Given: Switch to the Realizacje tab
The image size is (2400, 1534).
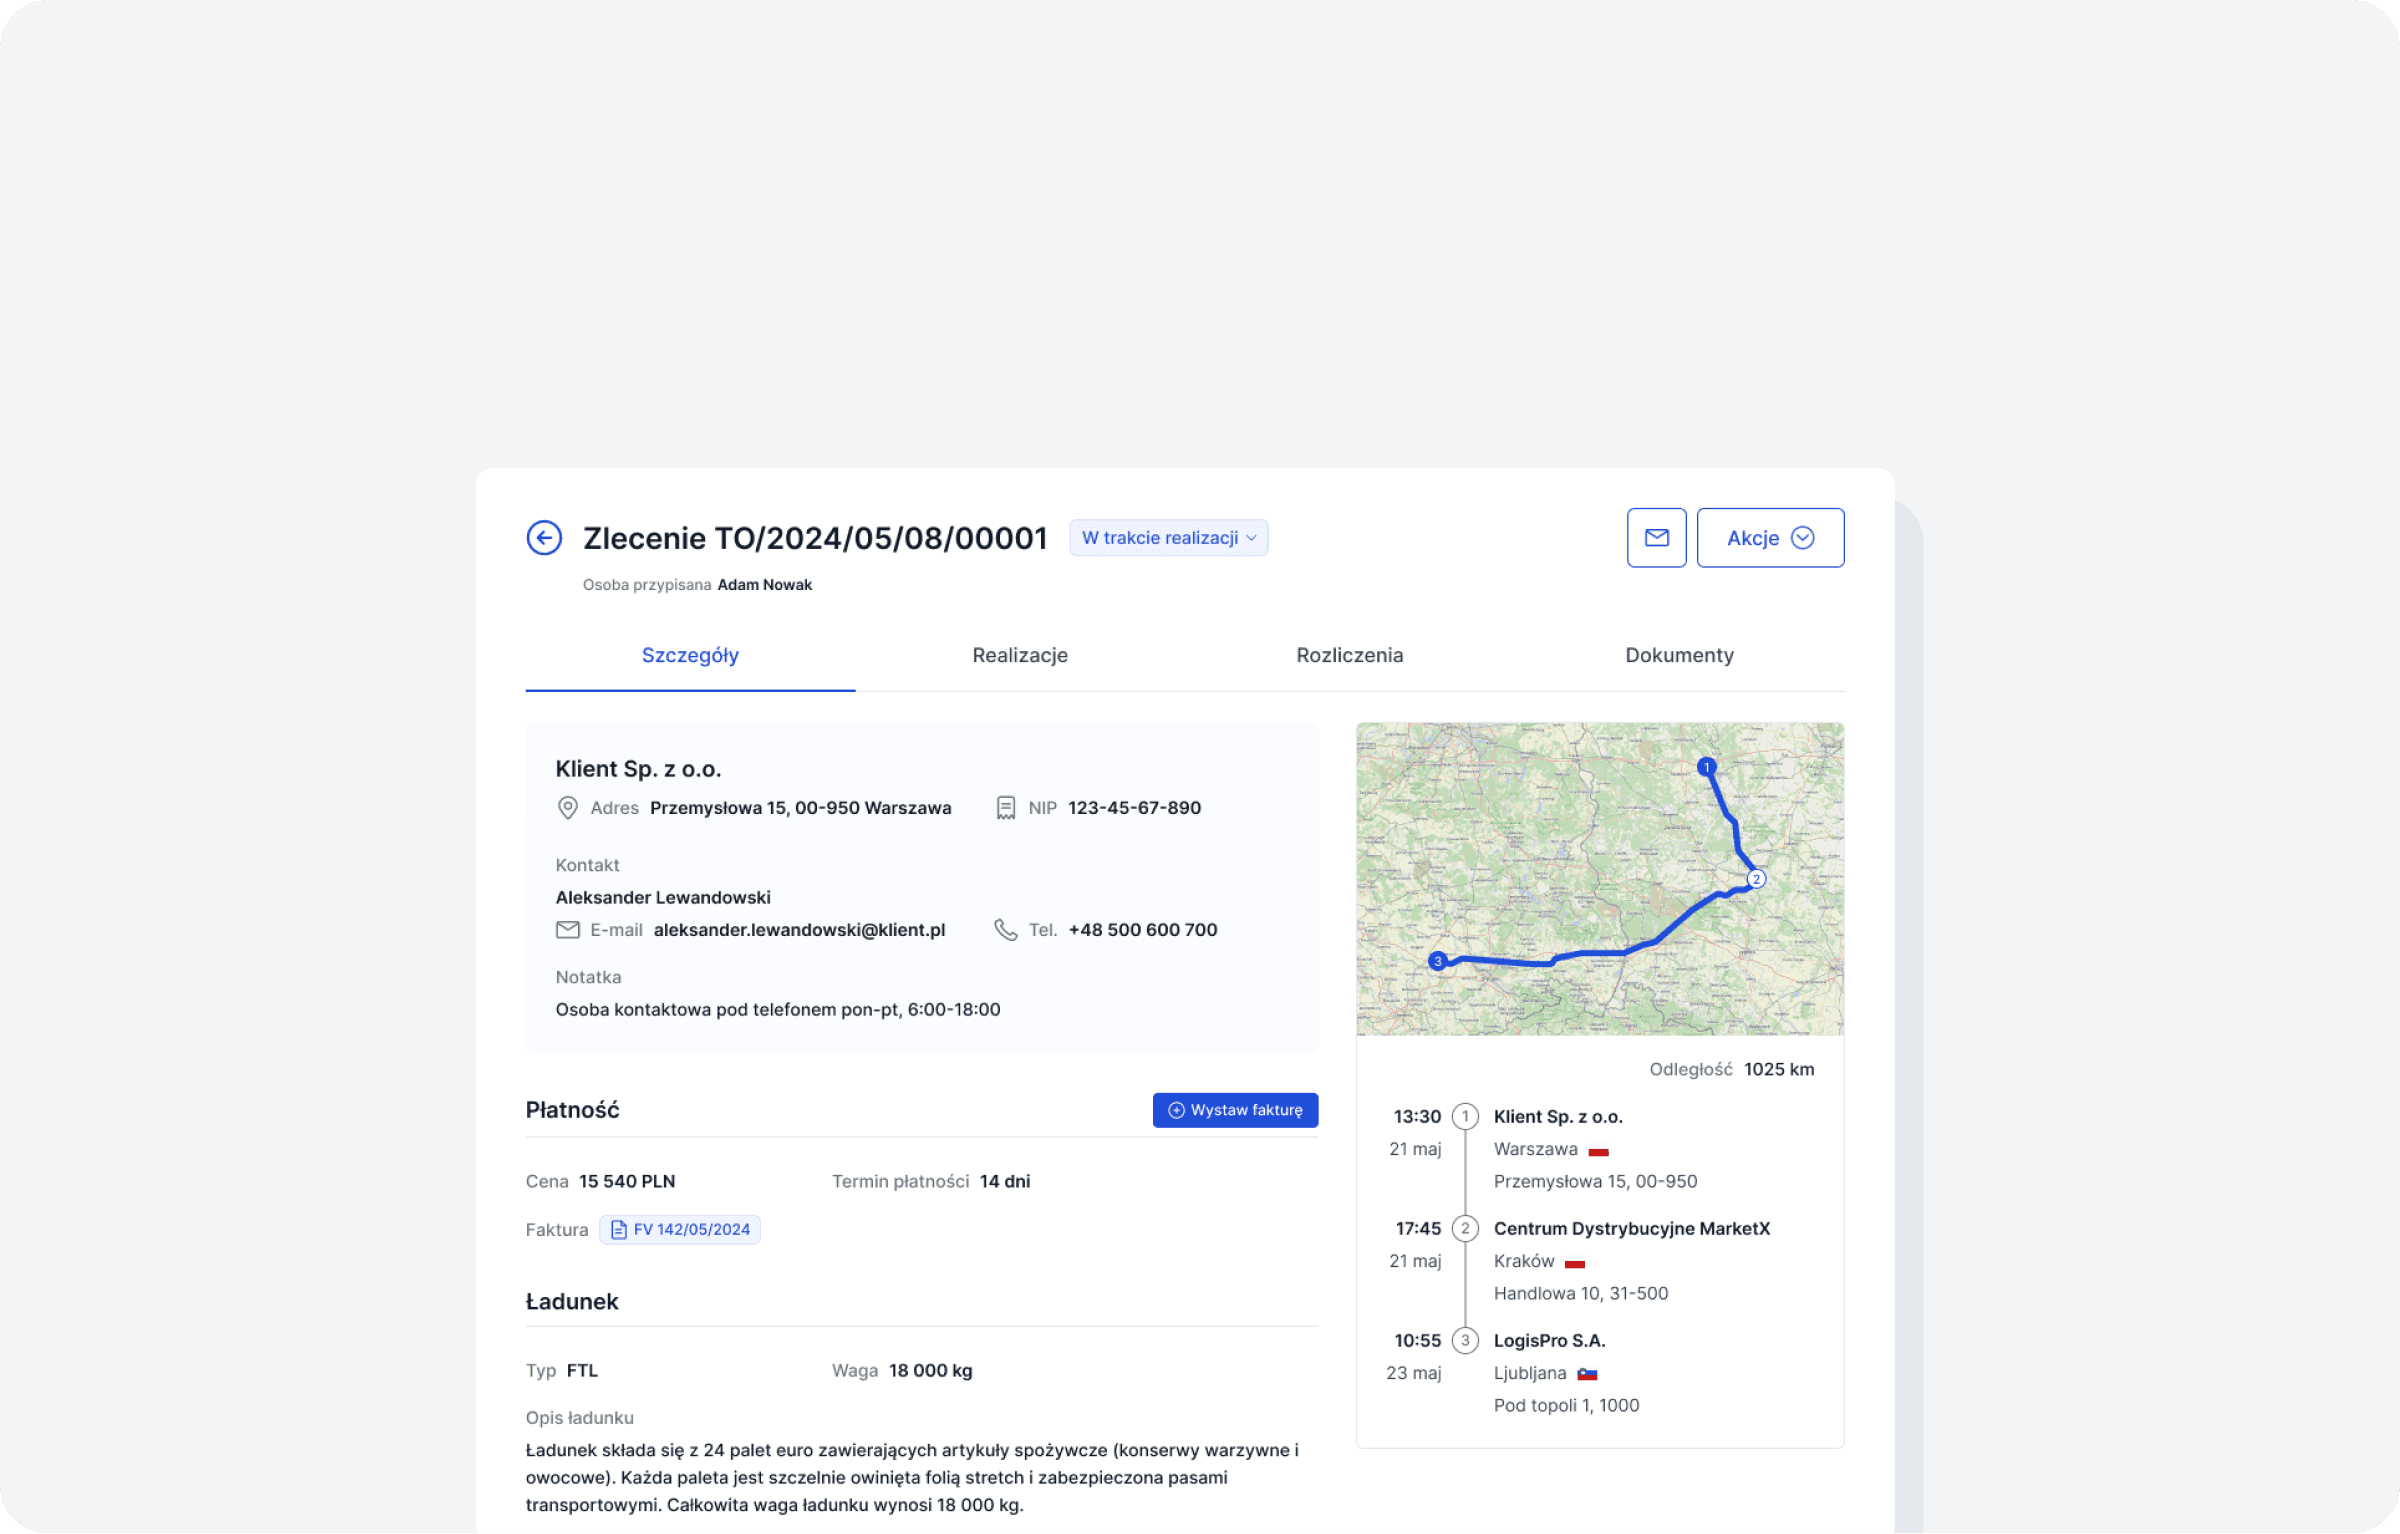Looking at the screenshot, I should (x=1020, y=655).
